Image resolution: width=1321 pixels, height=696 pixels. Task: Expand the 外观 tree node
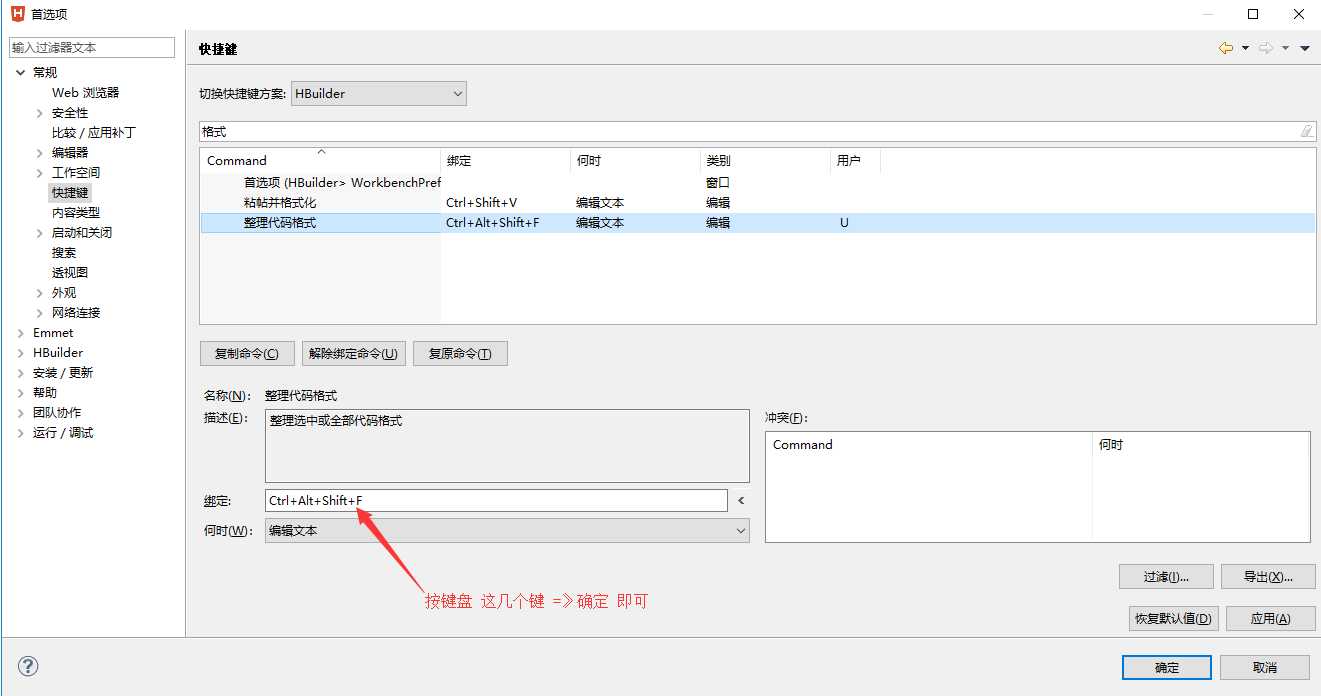(40, 293)
